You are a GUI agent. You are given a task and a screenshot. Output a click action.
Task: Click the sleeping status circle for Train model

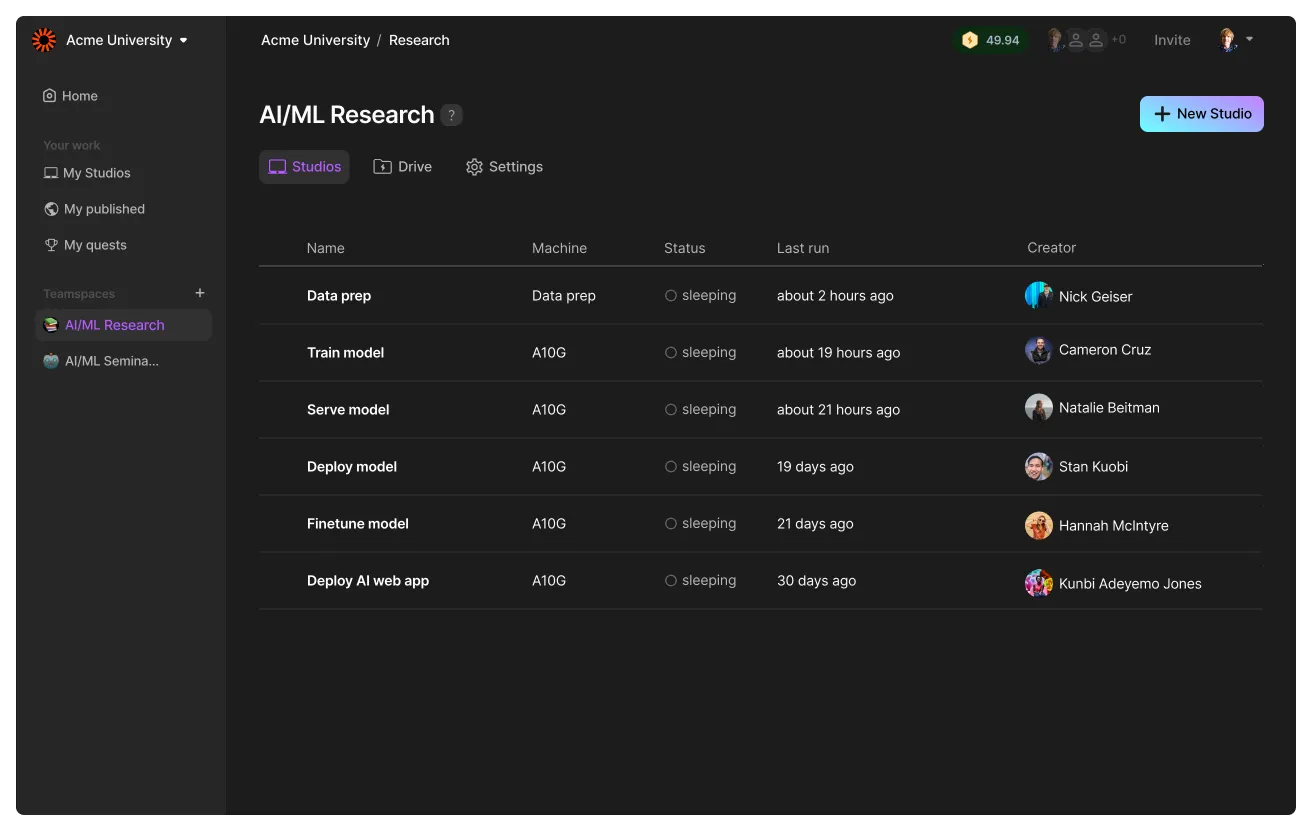(x=671, y=352)
